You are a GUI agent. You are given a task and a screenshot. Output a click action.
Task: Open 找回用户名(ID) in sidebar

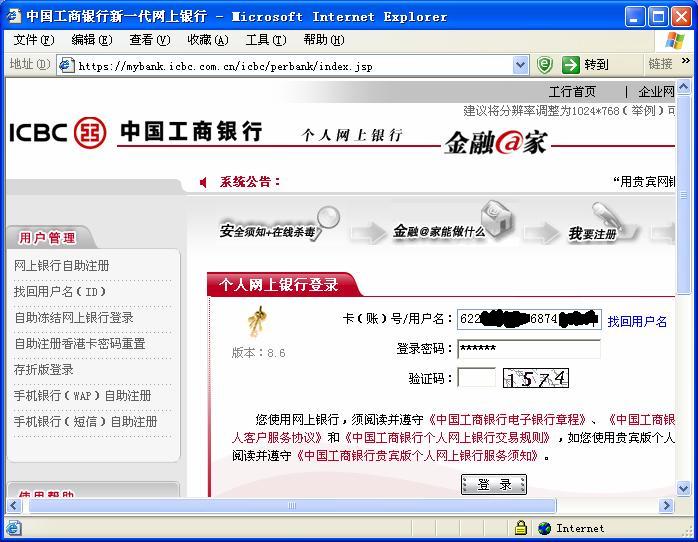point(60,292)
